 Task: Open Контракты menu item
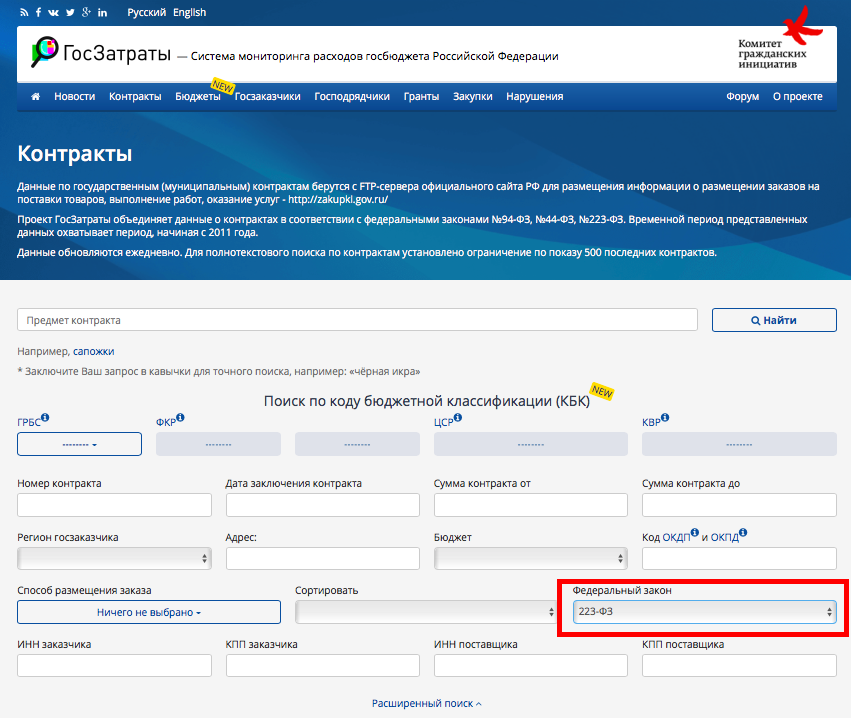pyautogui.click(x=135, y=96)
